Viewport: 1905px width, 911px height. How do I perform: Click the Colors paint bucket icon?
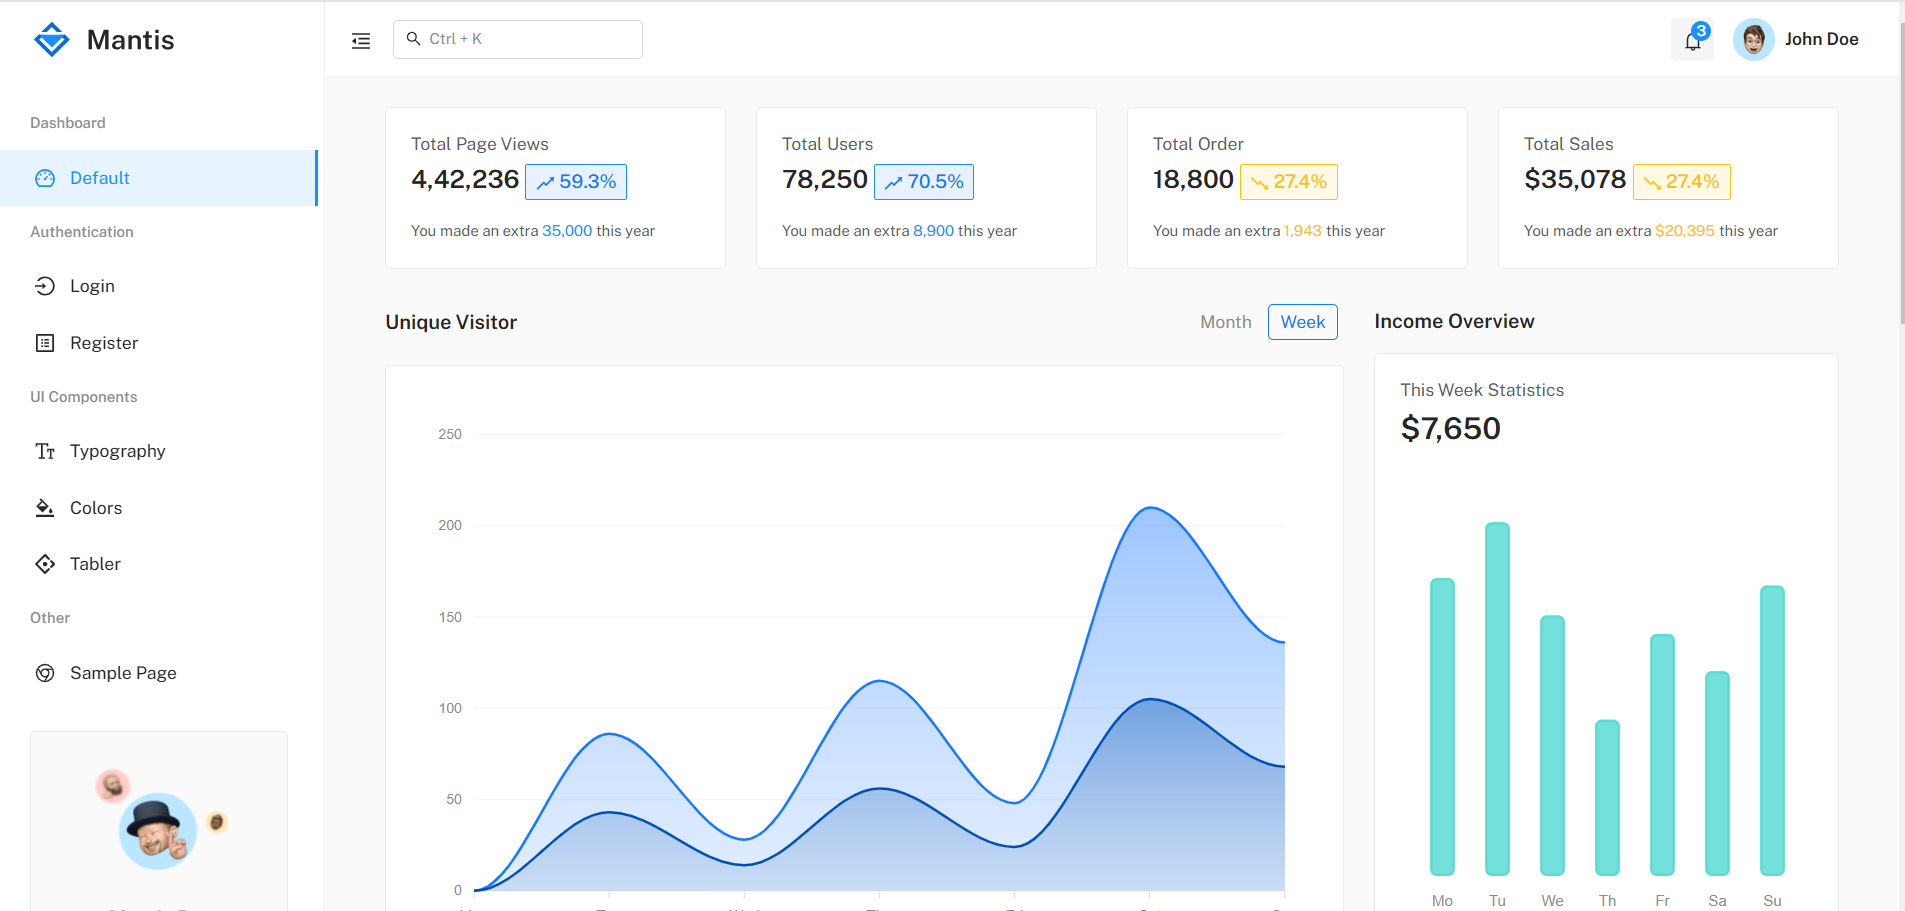point(45,508)
